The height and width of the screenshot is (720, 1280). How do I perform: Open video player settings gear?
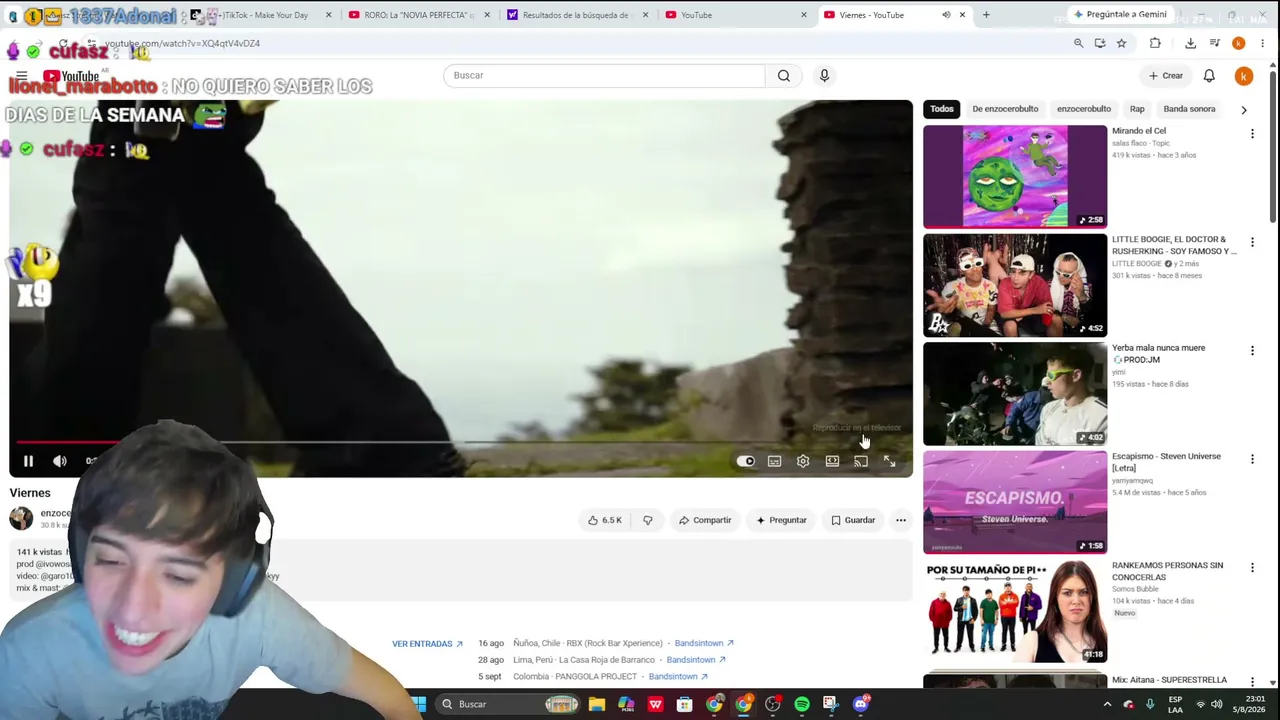803,461
